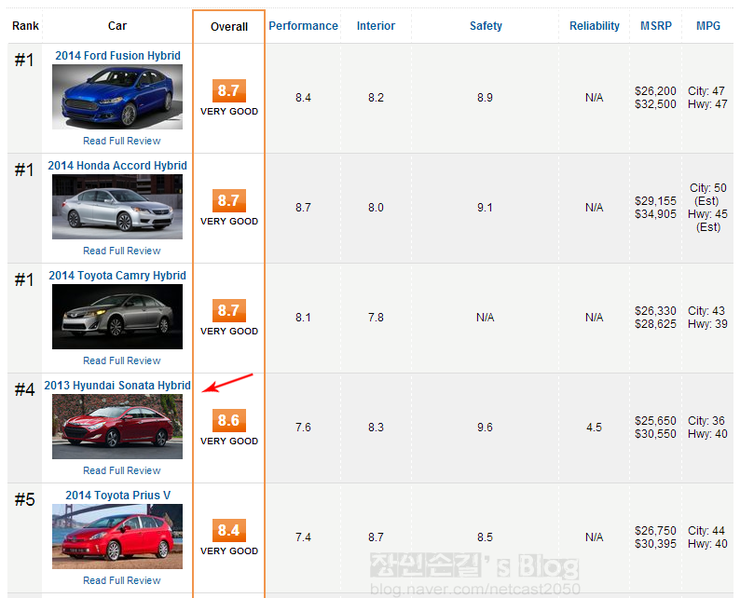Open the 2013 Hyundai Sonata Hybrid link

[x=118, y=386]
